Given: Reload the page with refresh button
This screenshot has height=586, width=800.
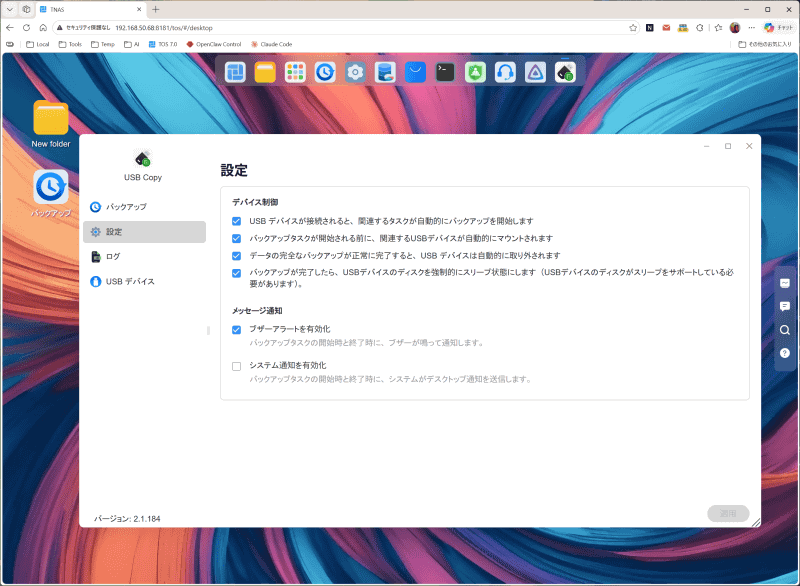Looking at the screenshot, I should click(x=27, y=28).
